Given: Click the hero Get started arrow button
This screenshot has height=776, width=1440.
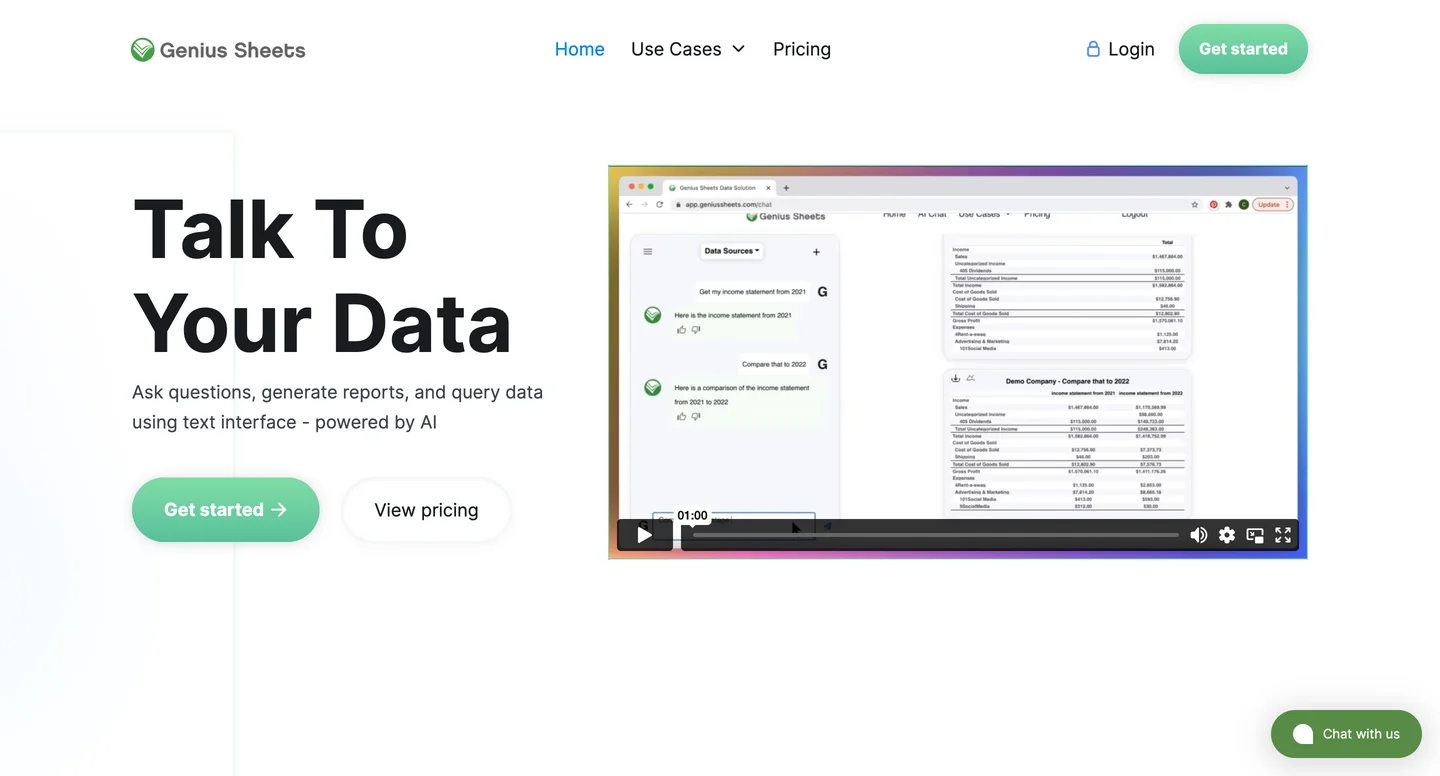Looking at the screenshot, I should click(226, 510).
